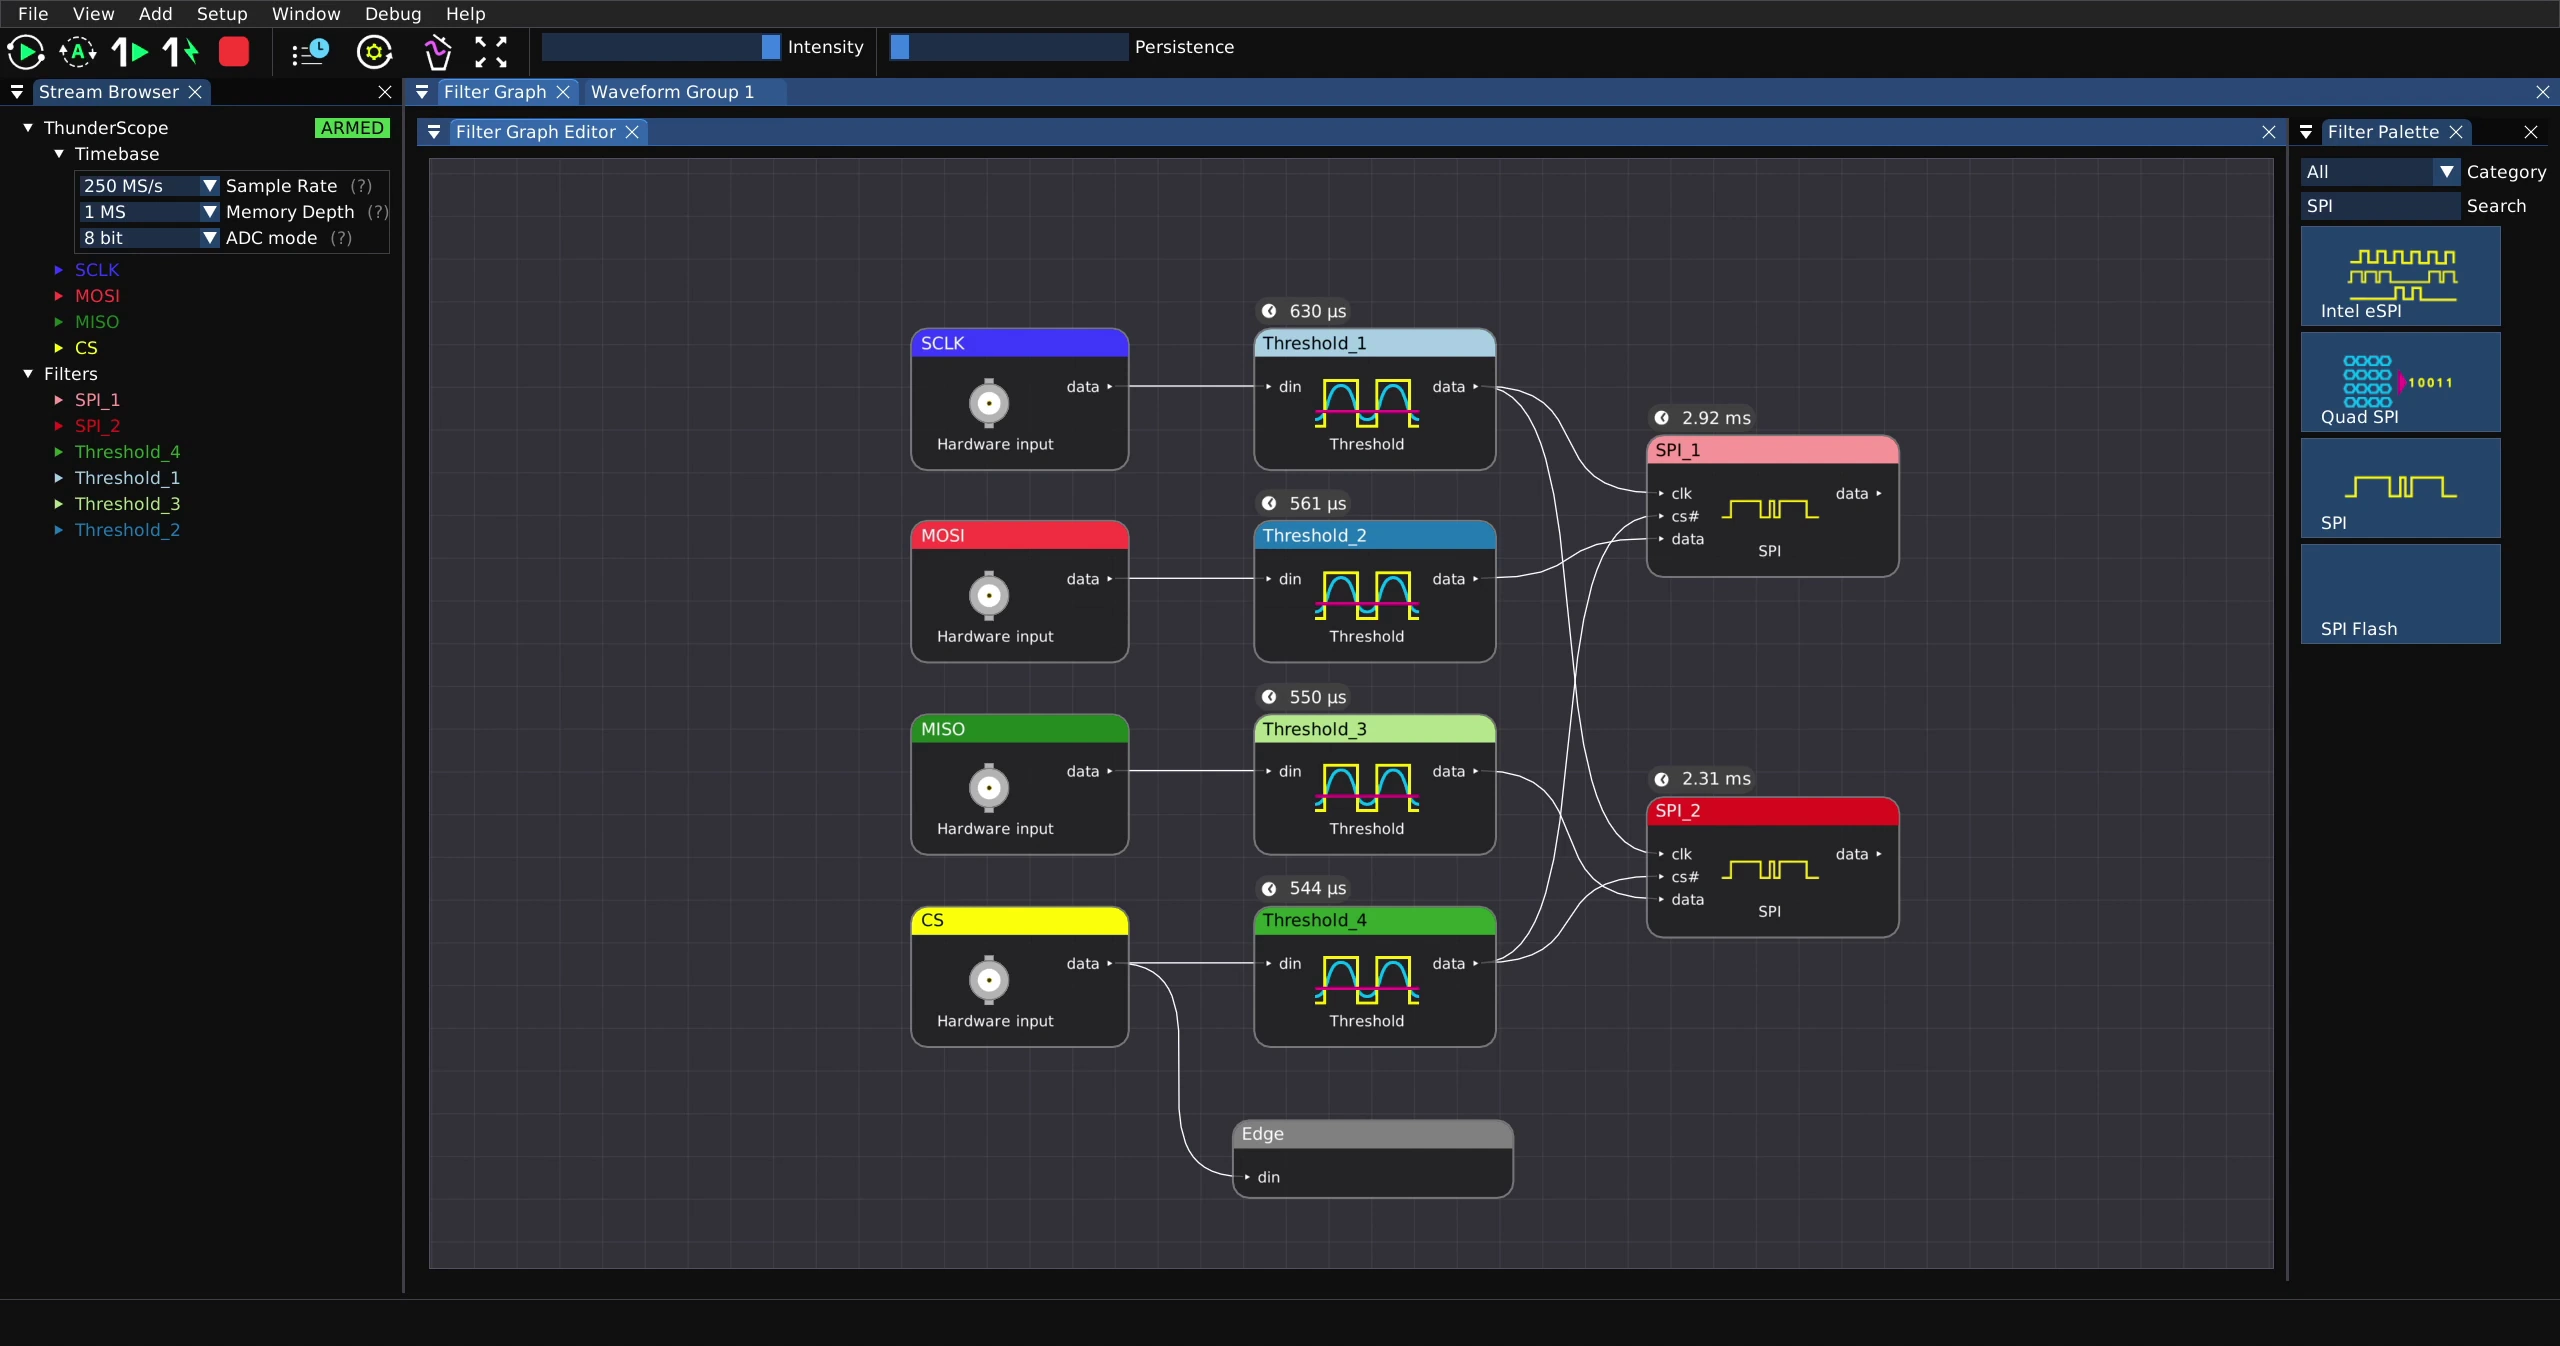This screenshot has height=1346, width=2560.
Task: Click the Search field containing SPI
Action: 2379,206
